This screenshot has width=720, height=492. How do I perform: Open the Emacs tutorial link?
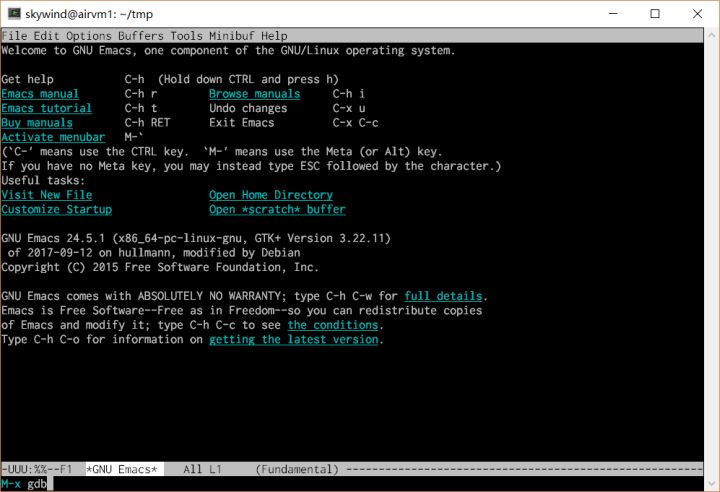[46, 108]
